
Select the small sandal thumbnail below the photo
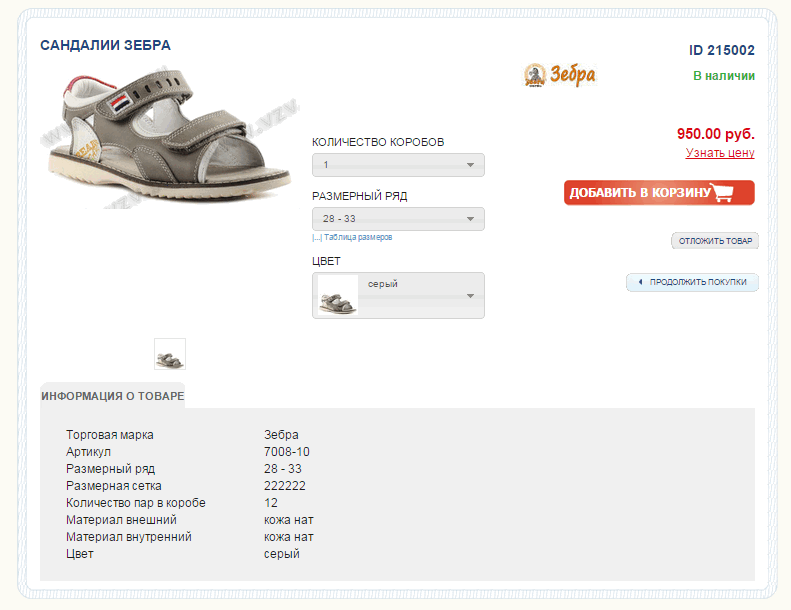[x=170, y=354]
